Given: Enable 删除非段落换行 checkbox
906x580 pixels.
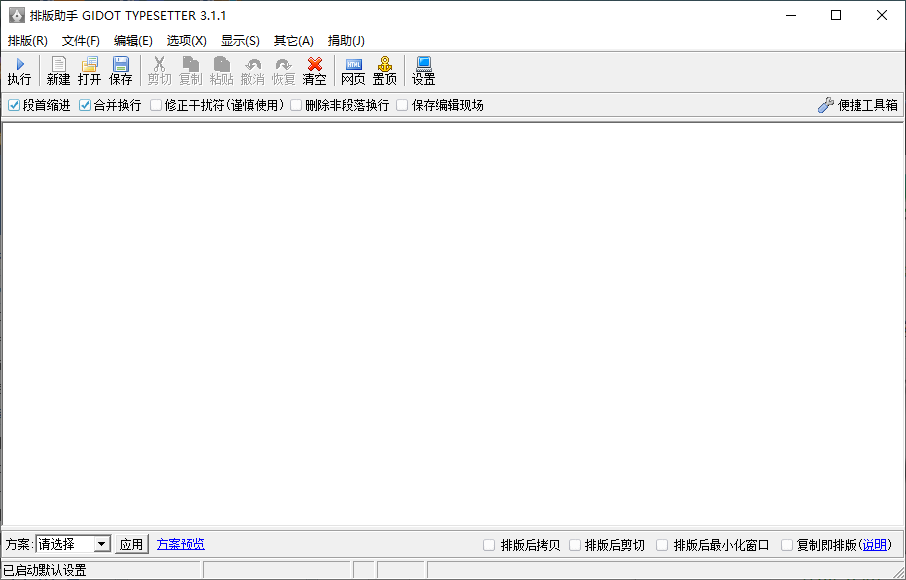Looking at the screenshot, I should pos(296,105).
